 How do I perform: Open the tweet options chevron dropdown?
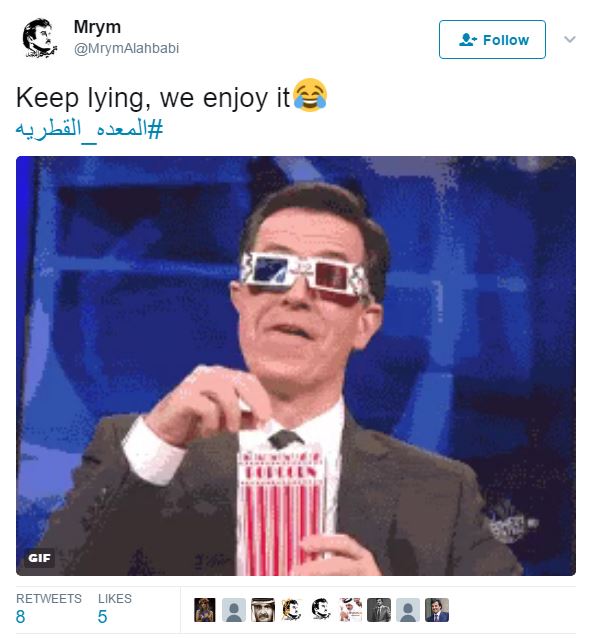pos(569,39)
